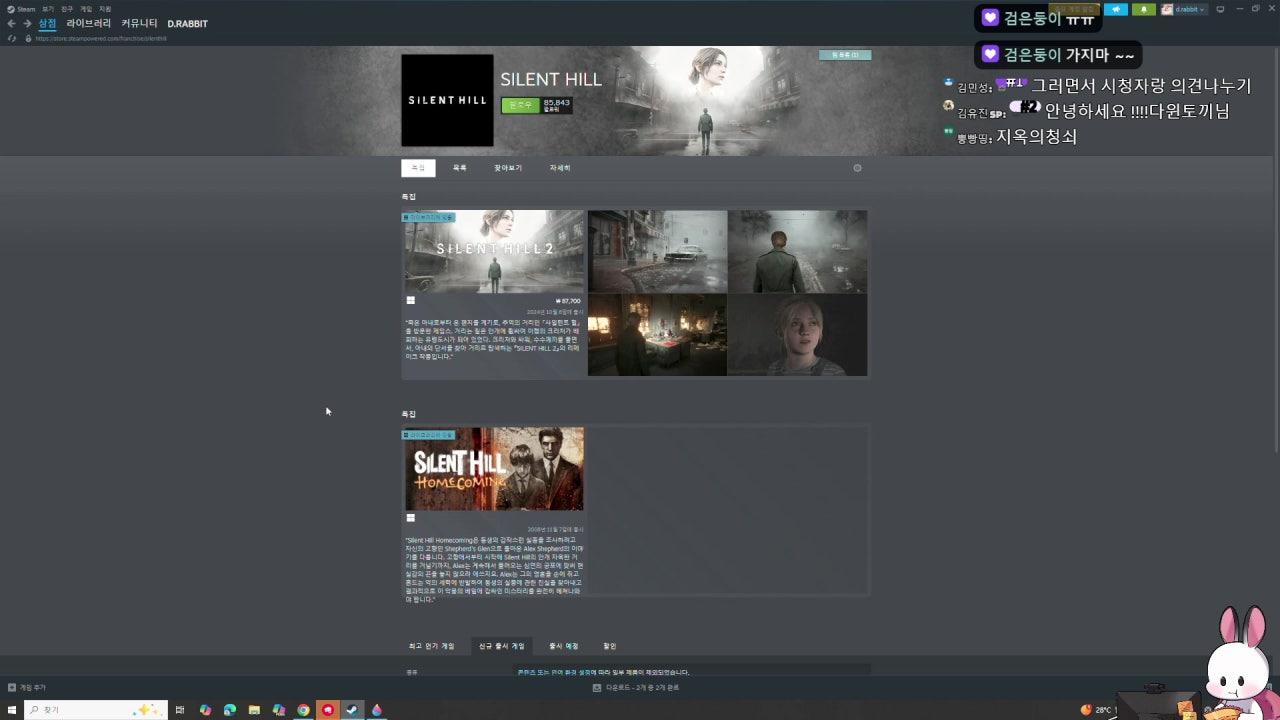This screenshot has height=720, width=1280.
Task: Open the Steam menu
Action: coord(22,9)
